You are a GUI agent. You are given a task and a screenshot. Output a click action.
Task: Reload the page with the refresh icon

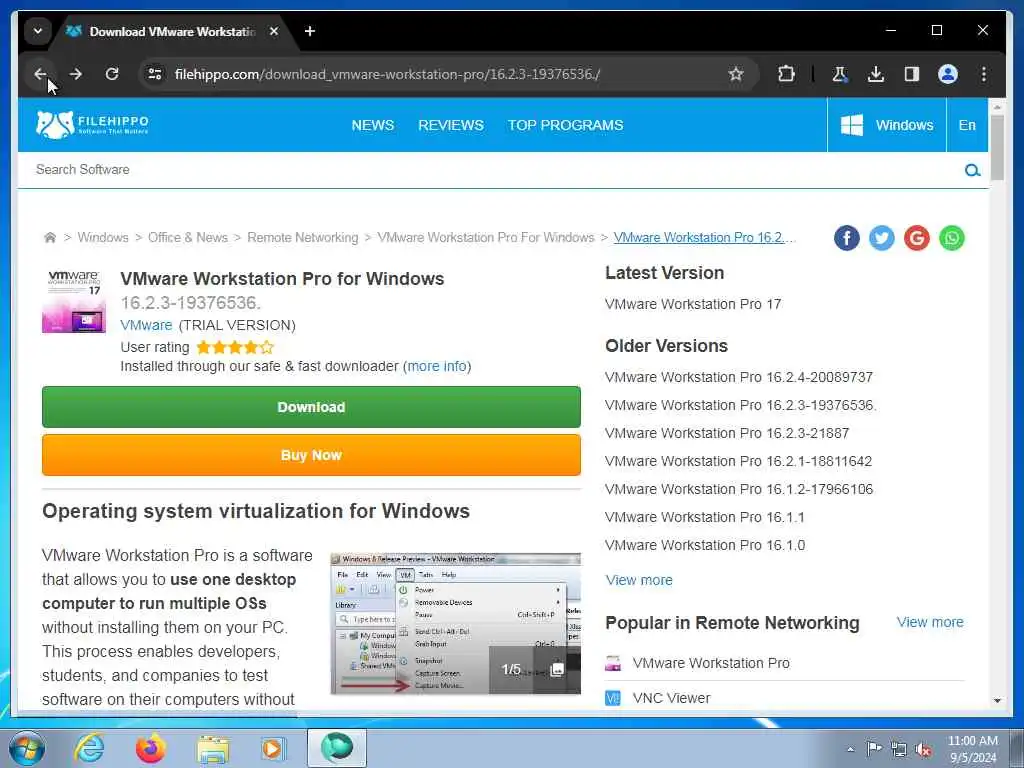tap(112, 74)
